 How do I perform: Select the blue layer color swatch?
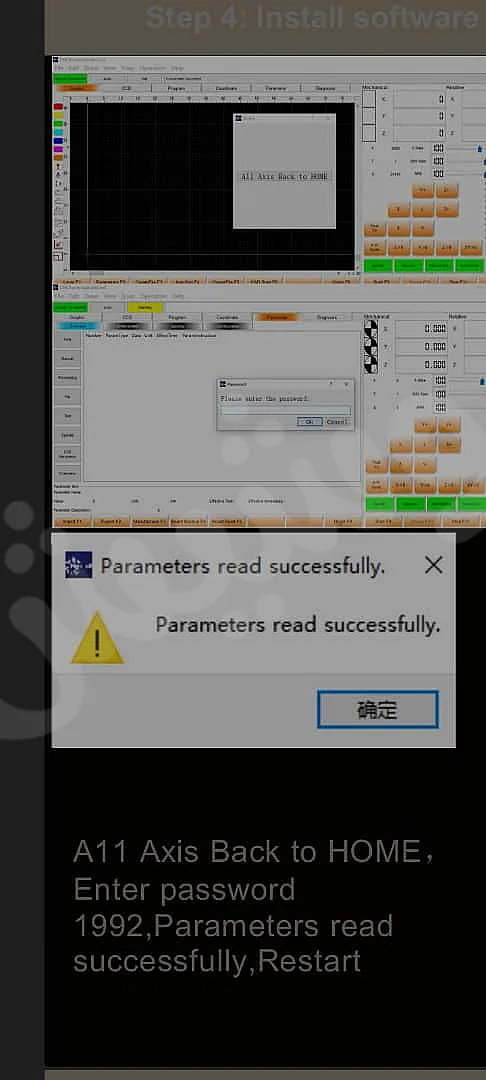(x=58, y=140)
